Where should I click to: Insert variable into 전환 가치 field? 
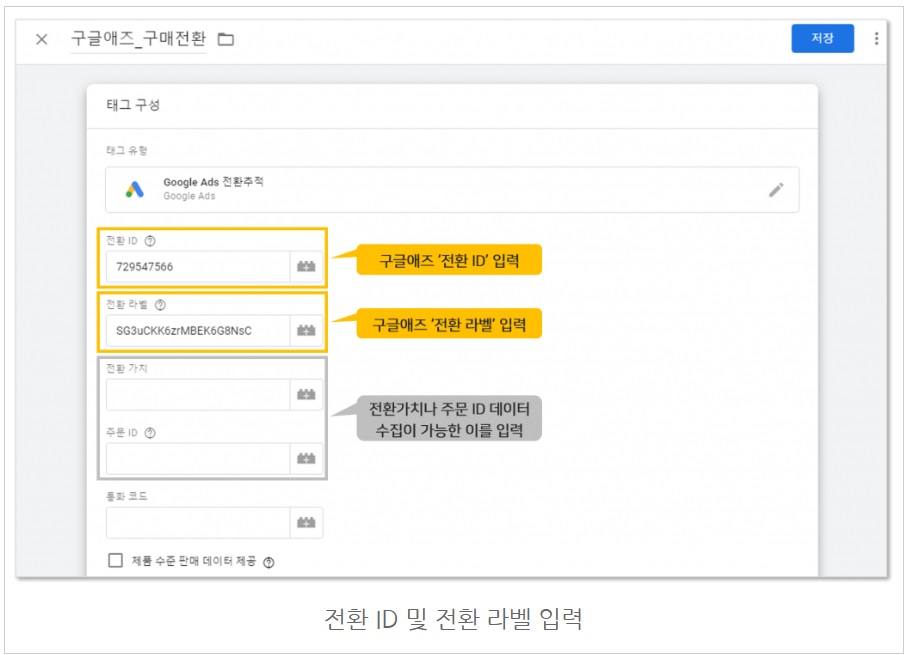click(x=306, y=395)
